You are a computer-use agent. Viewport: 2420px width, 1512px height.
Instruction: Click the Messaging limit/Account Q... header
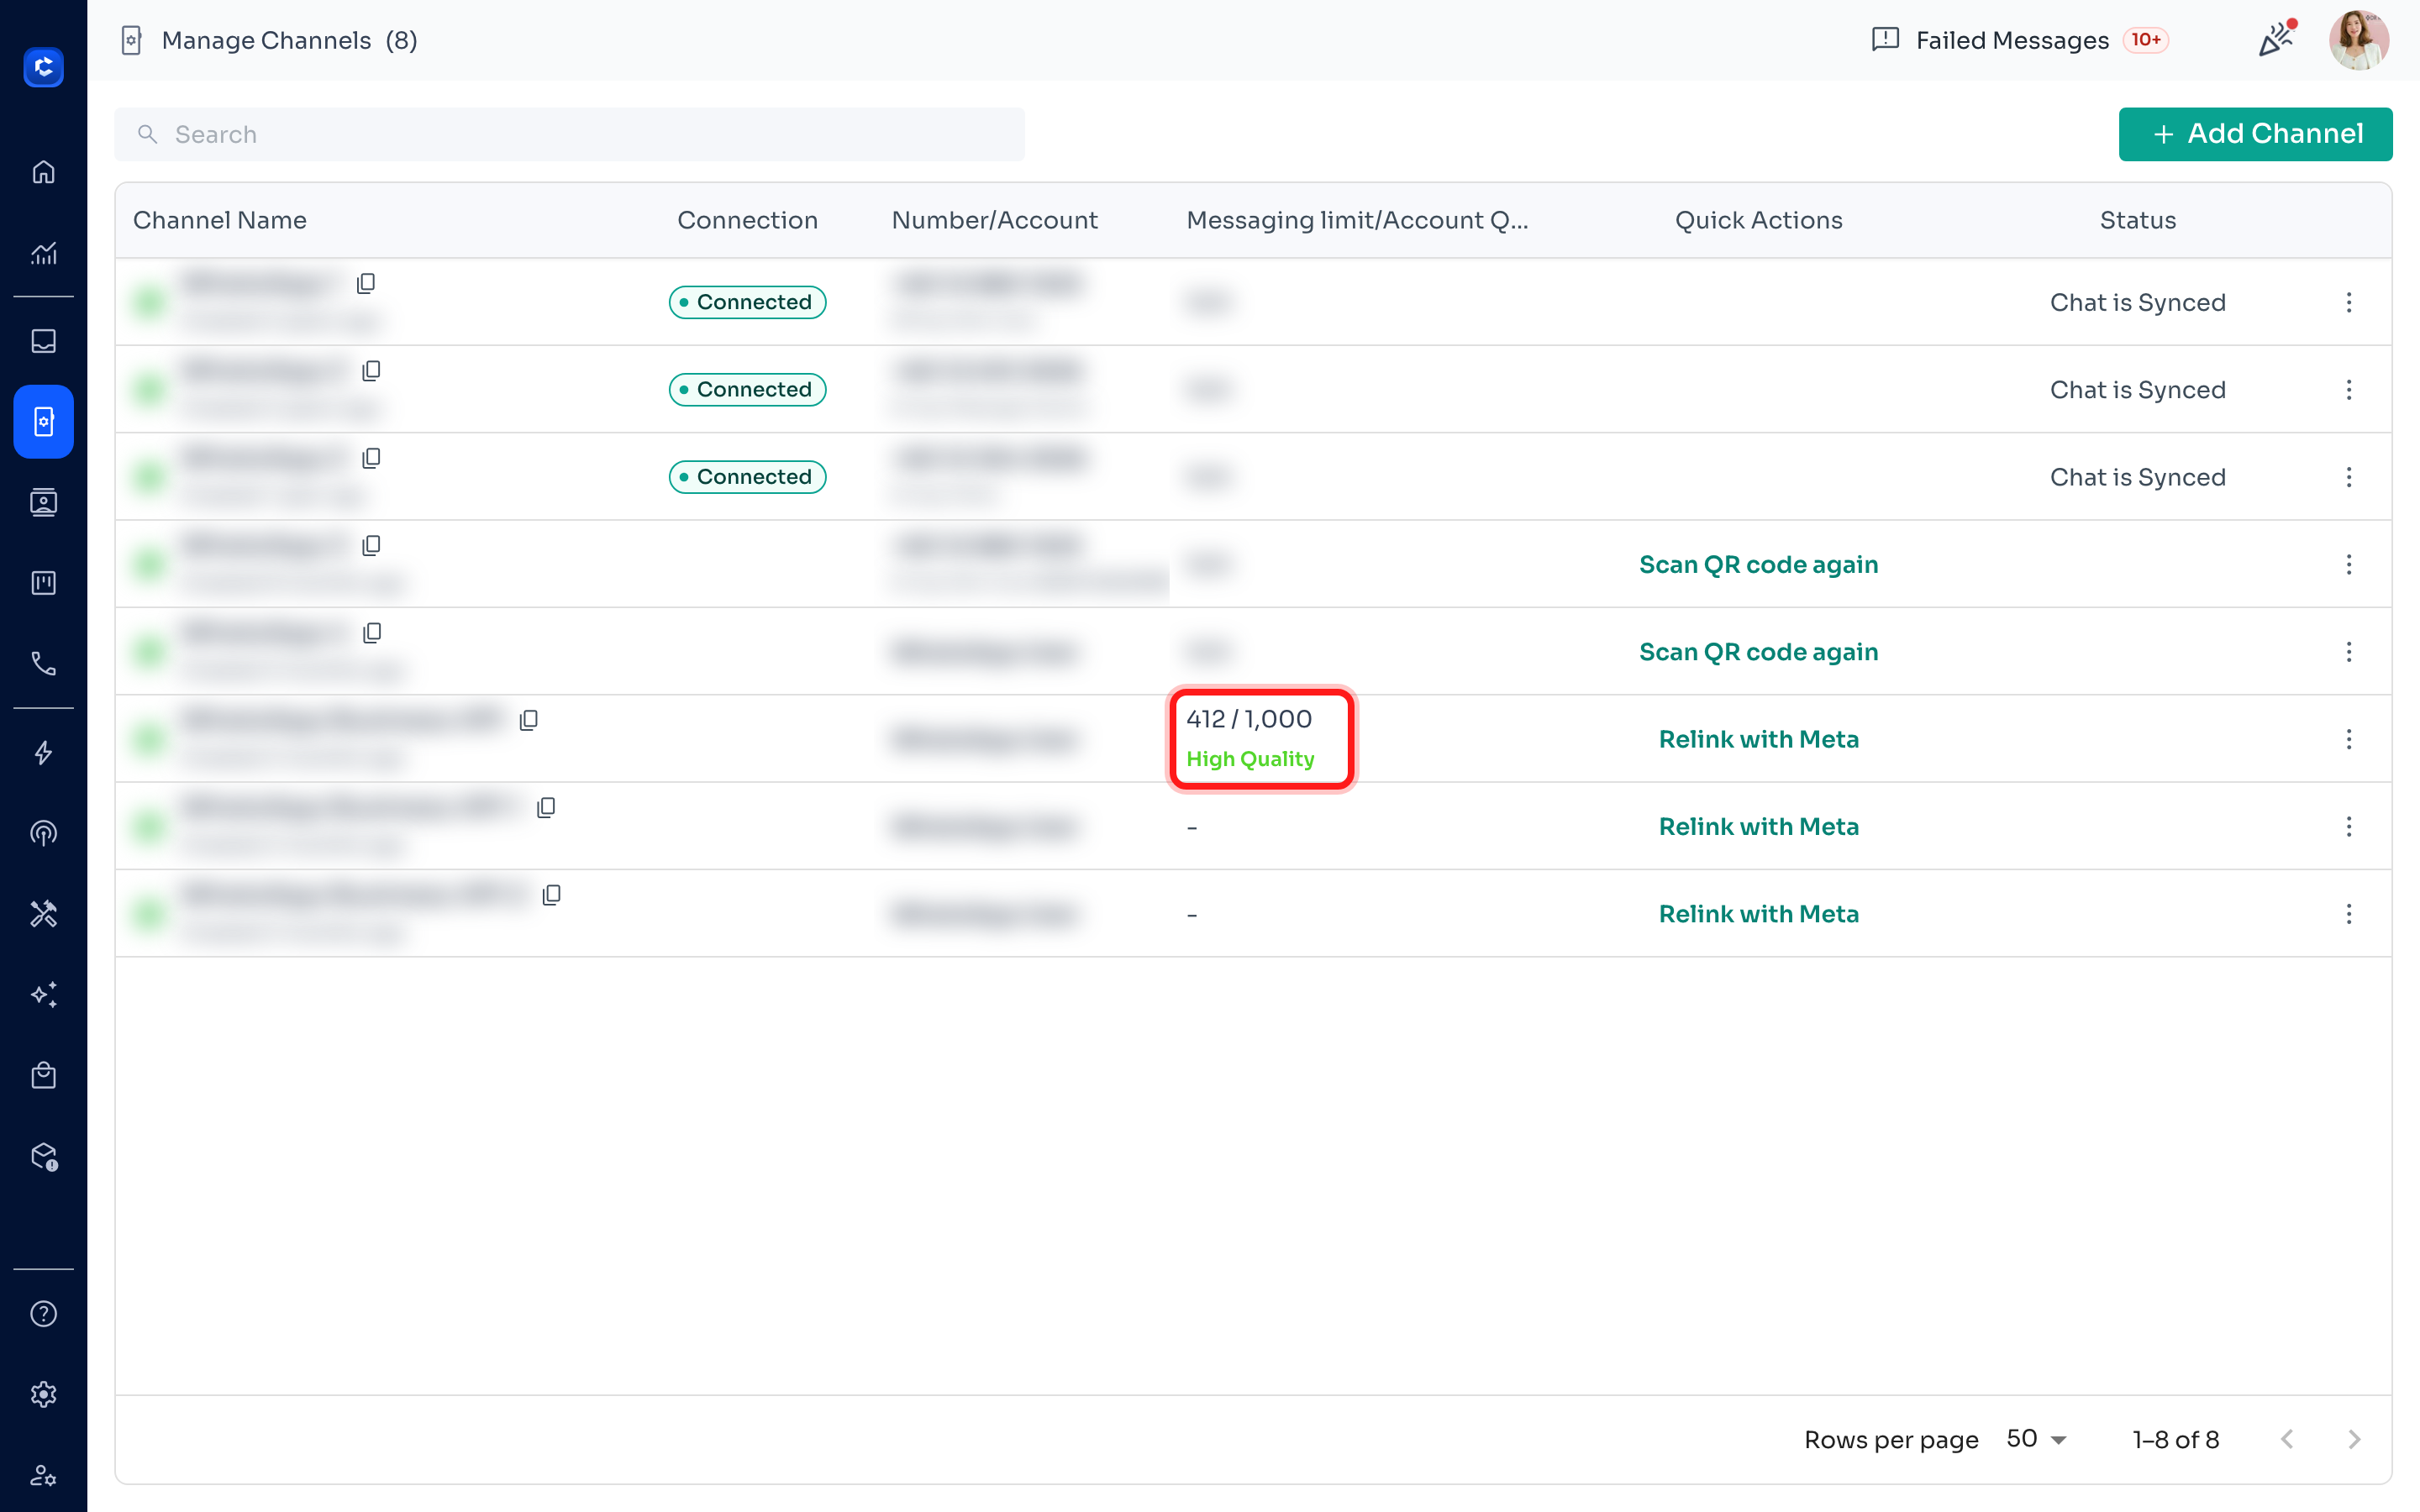1357,220
